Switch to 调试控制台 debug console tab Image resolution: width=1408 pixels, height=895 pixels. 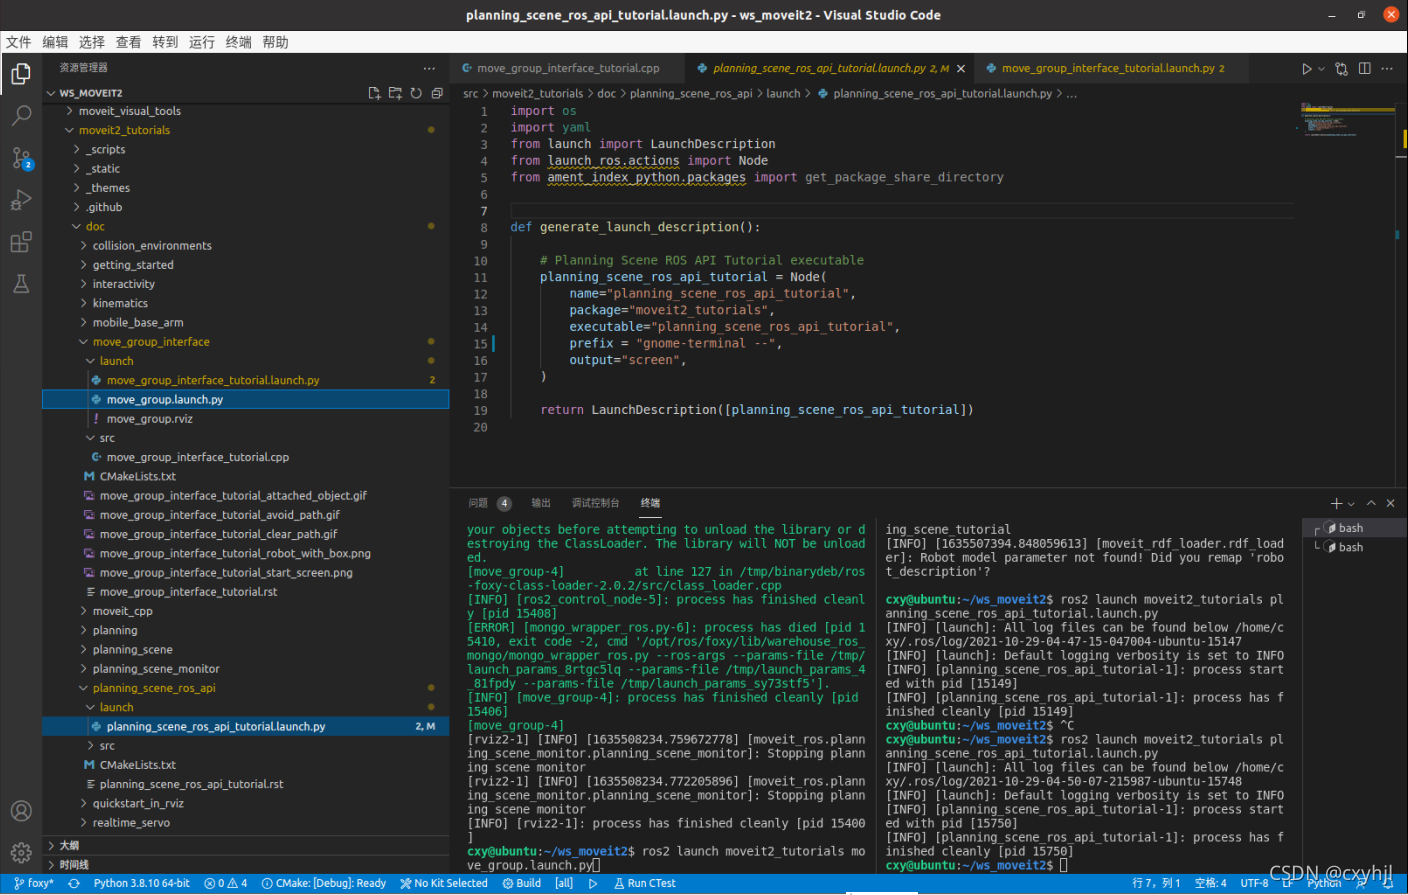coord(595,503)
